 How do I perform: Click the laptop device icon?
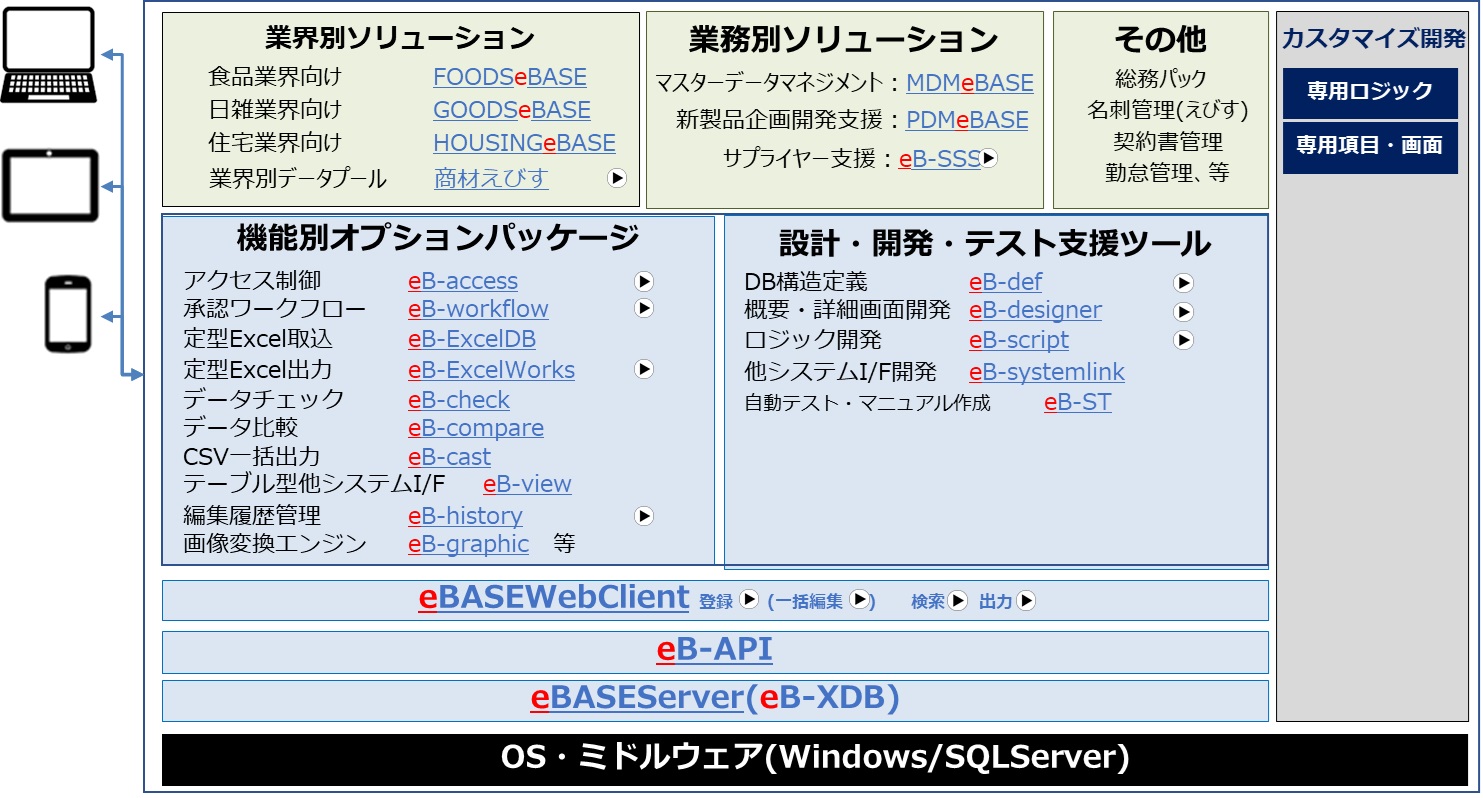[48, 55]
